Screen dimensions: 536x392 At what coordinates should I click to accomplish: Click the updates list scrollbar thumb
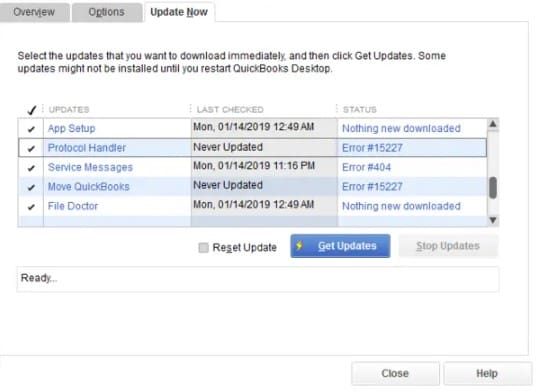(493, 188)
